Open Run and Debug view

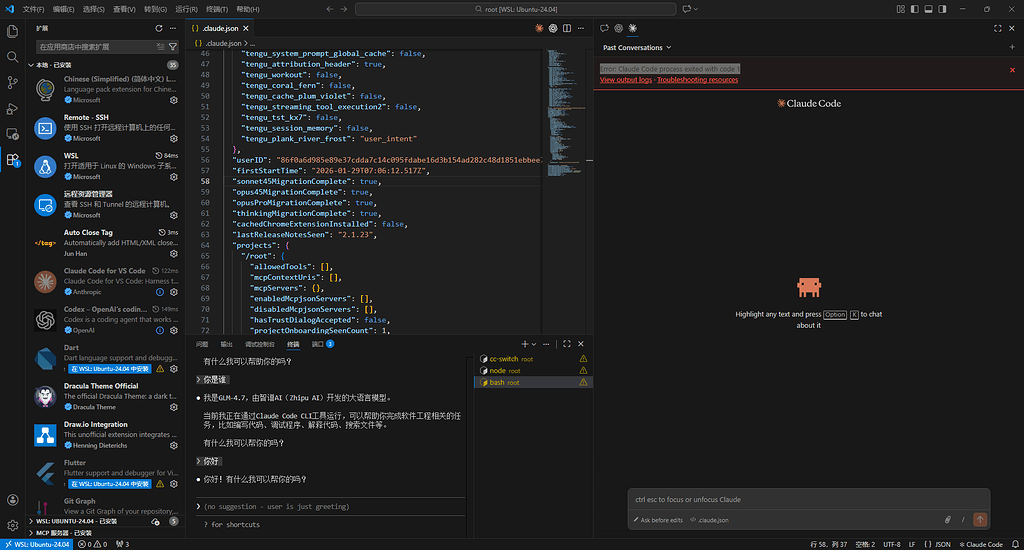(x=12, y=108)
